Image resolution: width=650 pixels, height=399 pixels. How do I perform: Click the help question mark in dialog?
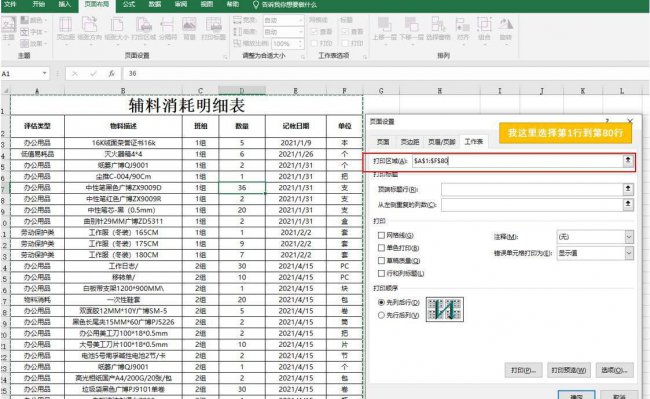[x=607, y=121]
